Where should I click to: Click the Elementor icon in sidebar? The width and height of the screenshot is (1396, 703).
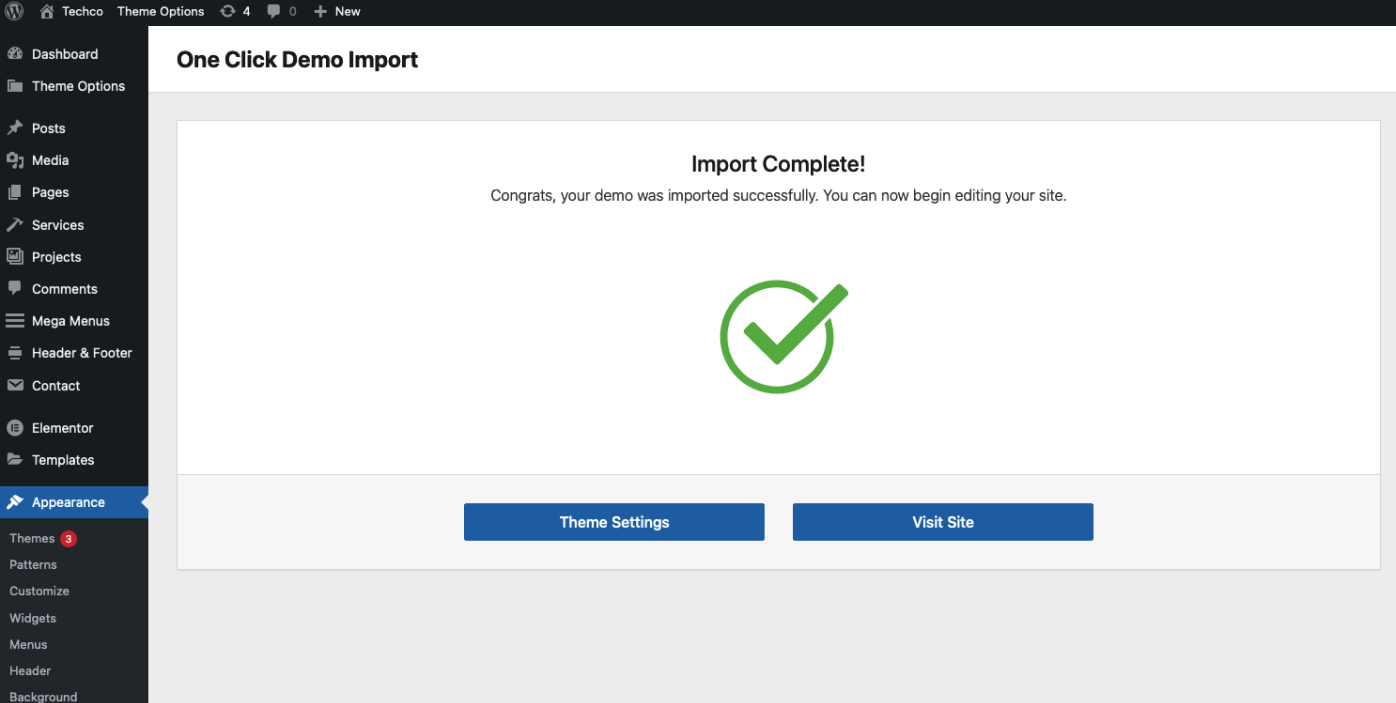[15, 428]
